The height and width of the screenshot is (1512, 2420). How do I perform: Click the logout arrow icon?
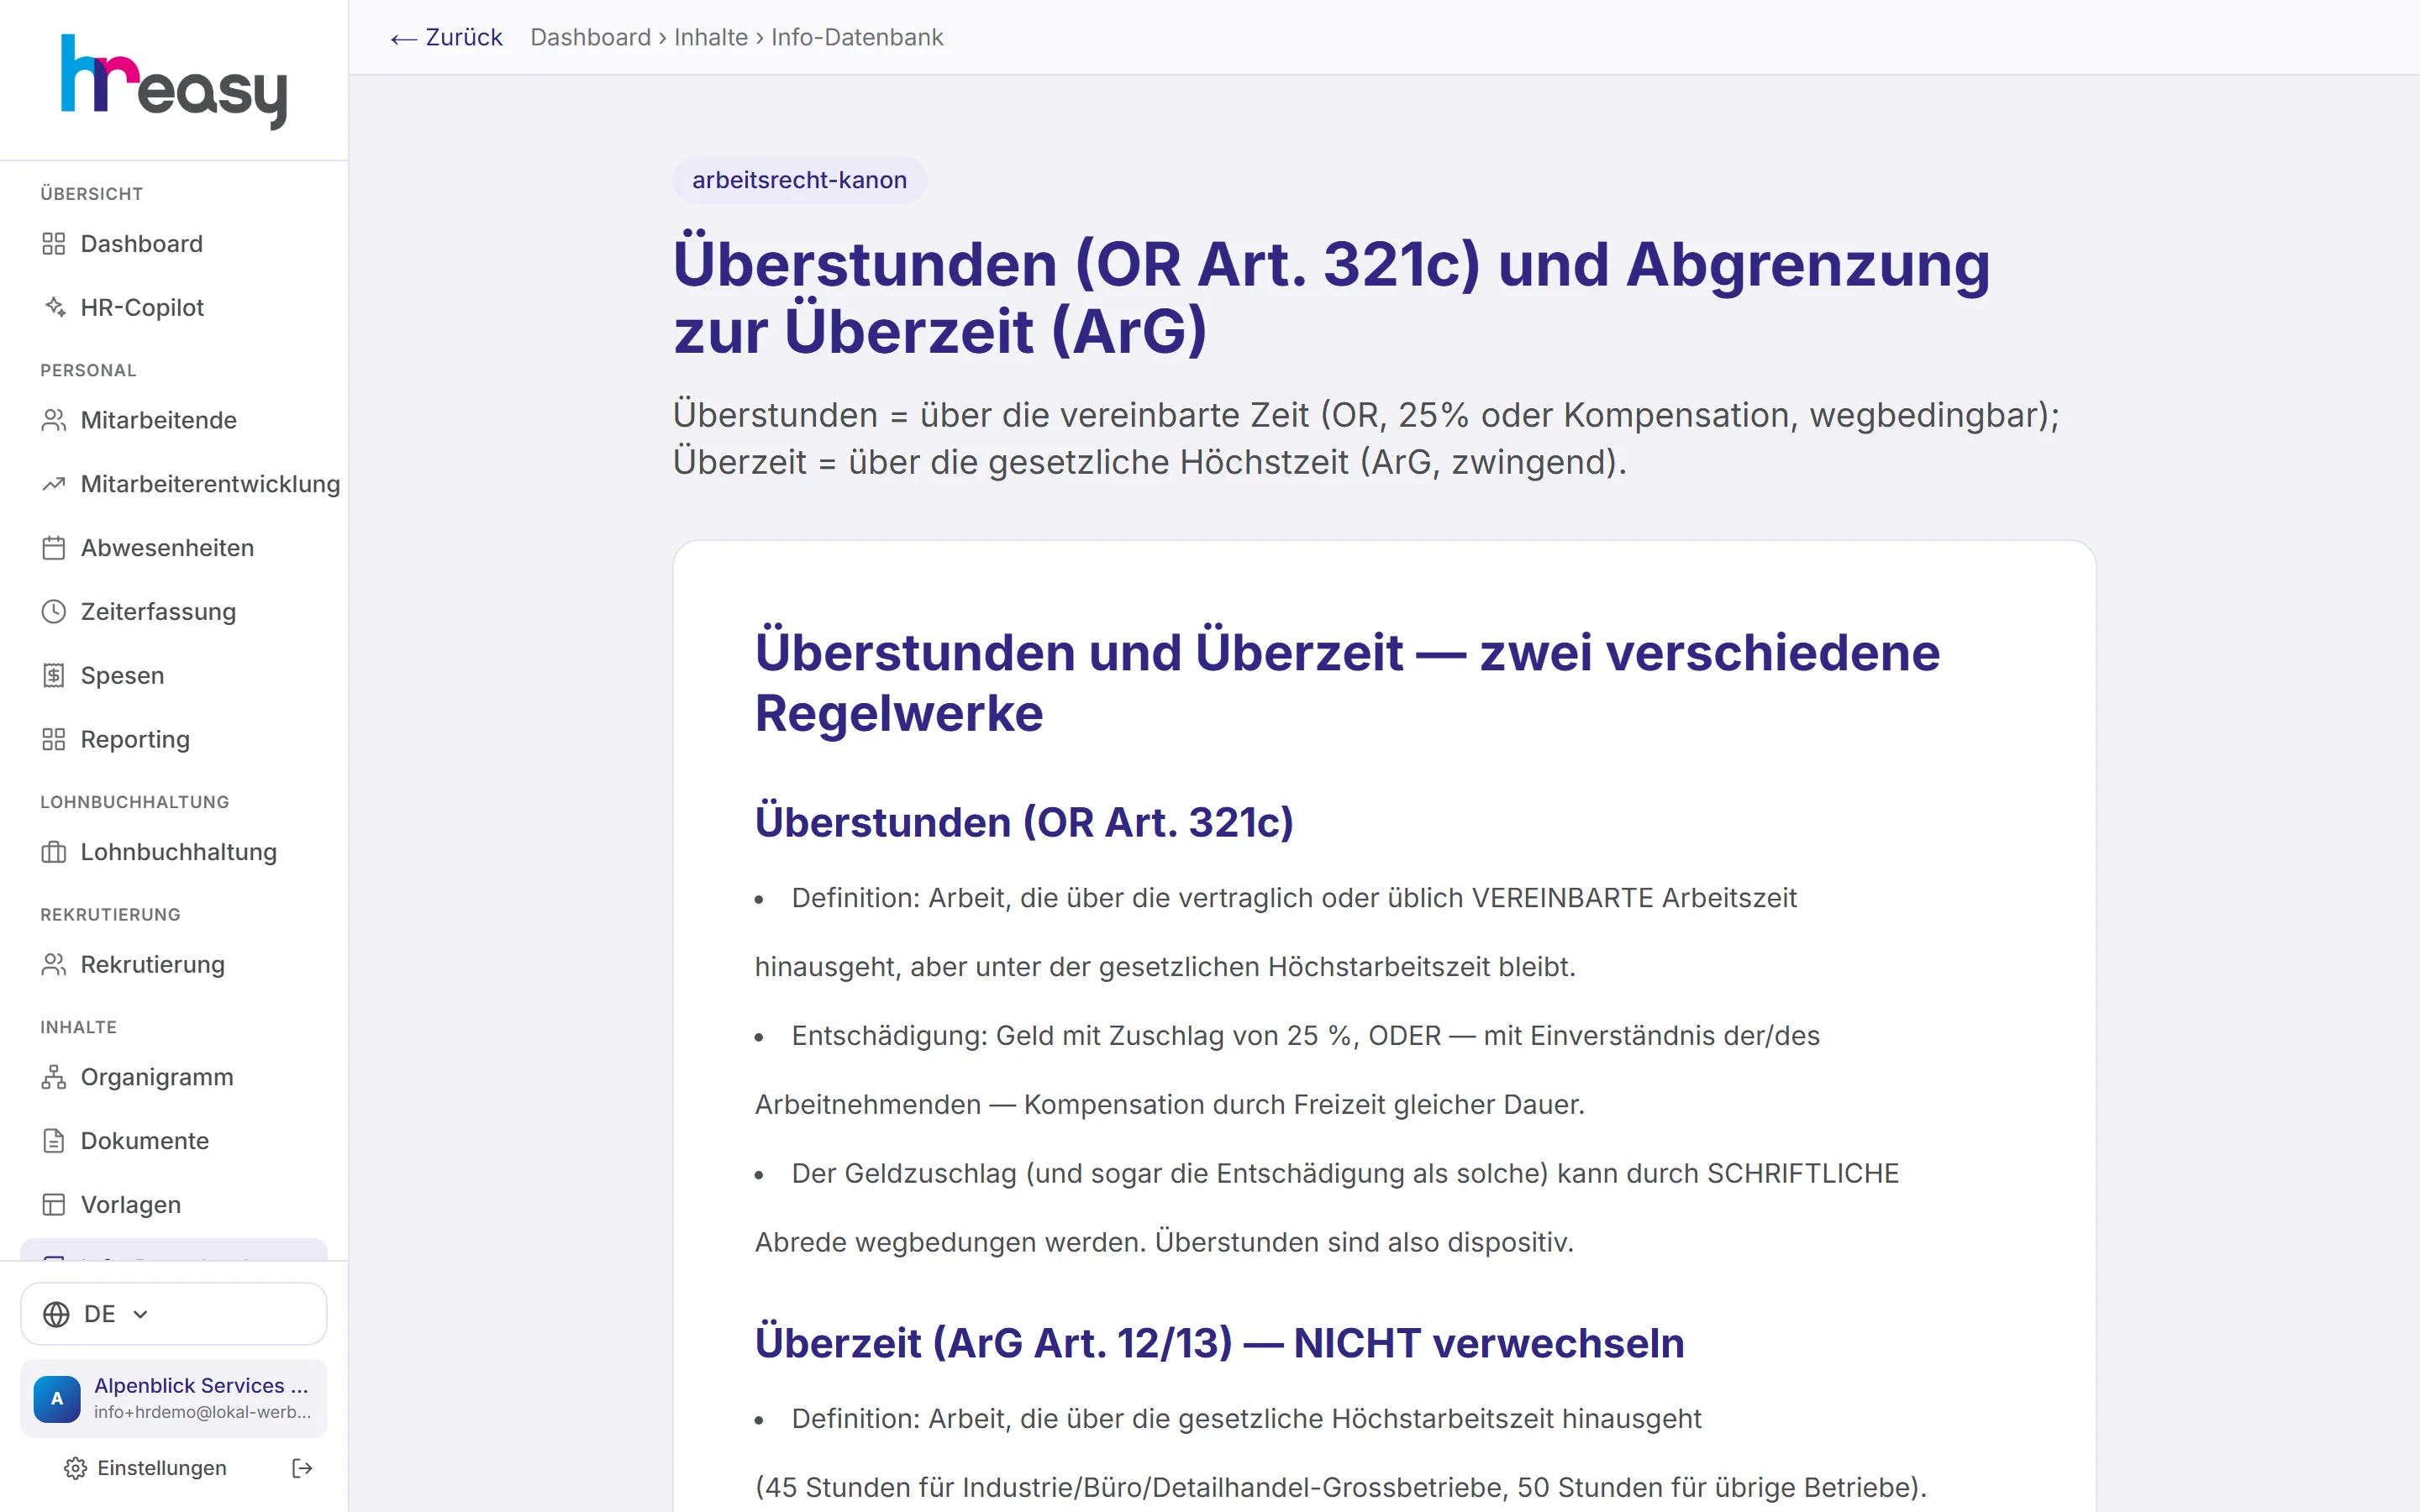coord(302,1468)
